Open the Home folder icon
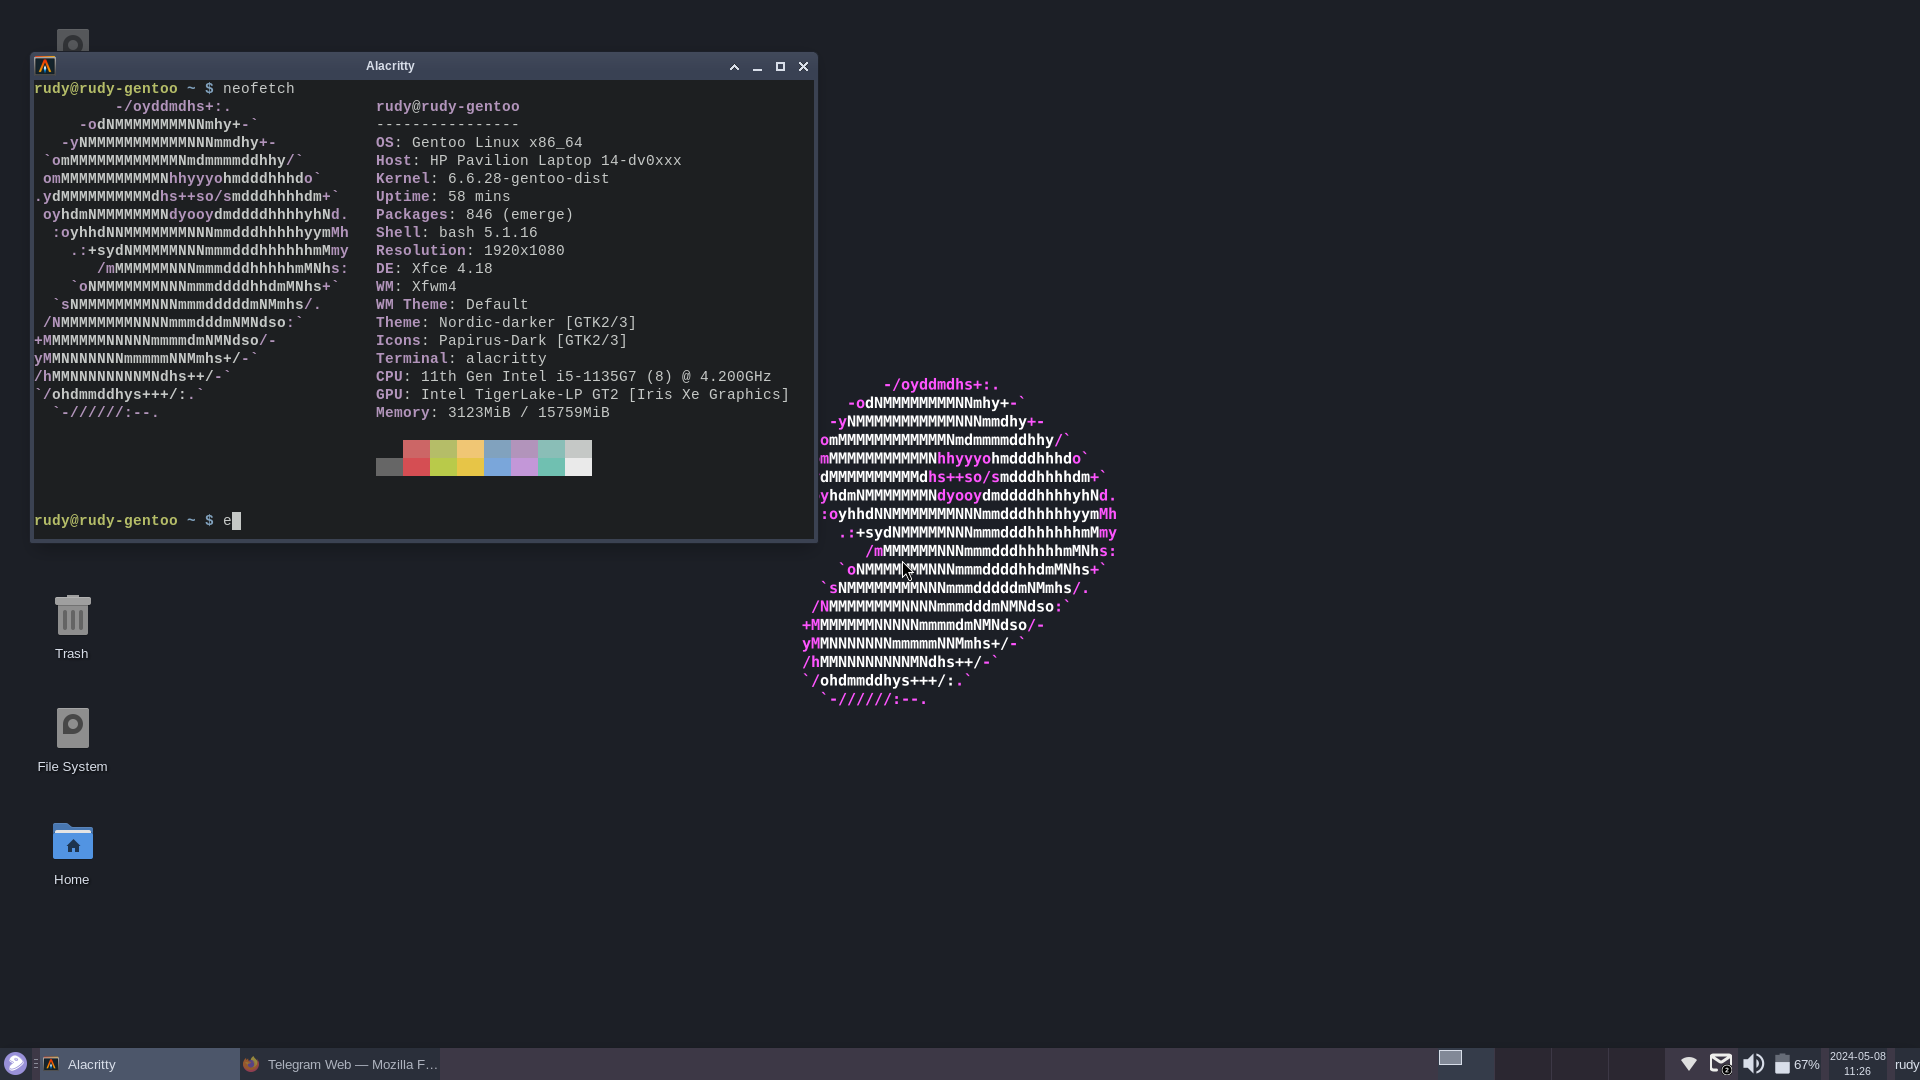 72,842
